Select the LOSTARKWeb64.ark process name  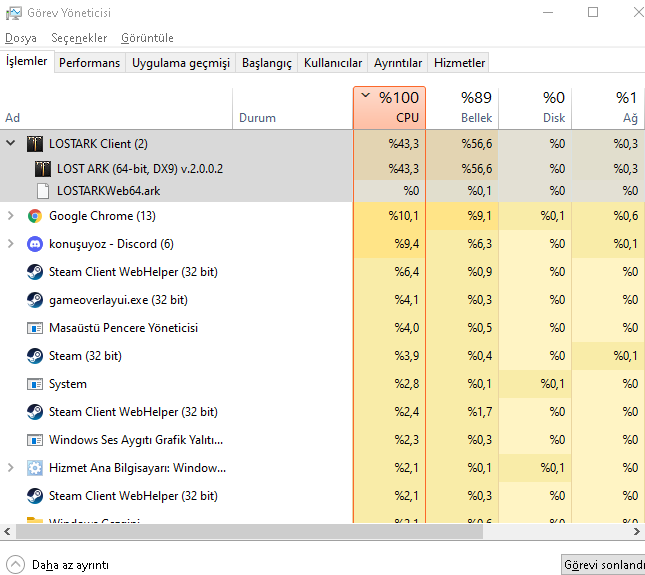coord(109,191)
